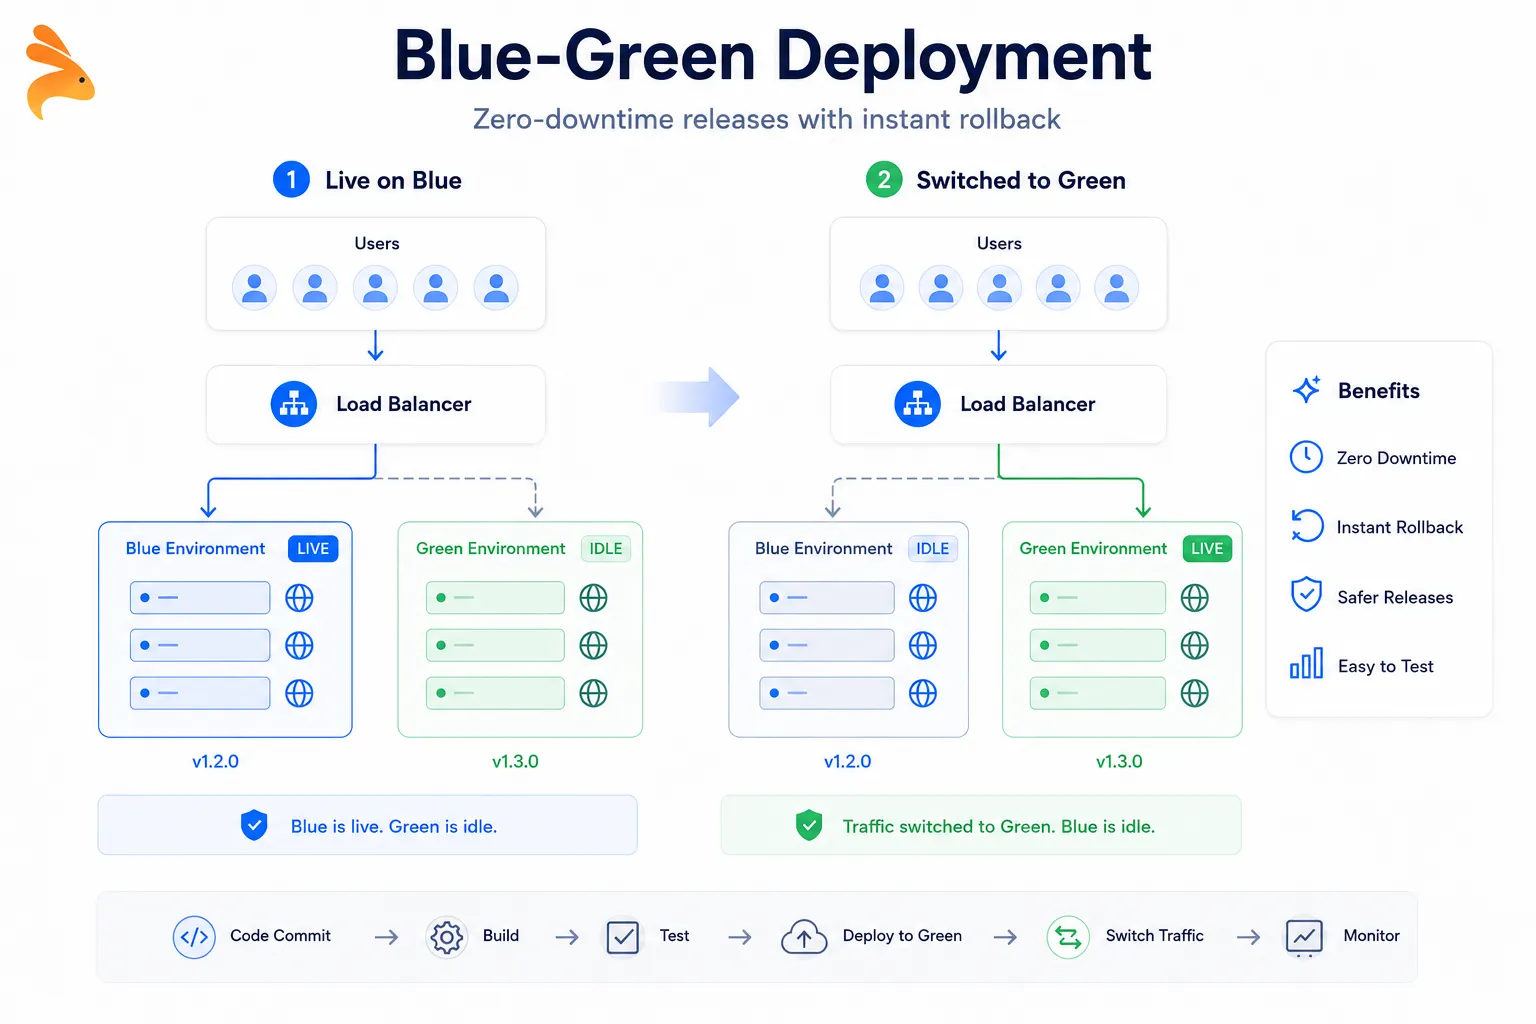Click the blue LIVE badge on Blue Environment

[x=313, y=549]
